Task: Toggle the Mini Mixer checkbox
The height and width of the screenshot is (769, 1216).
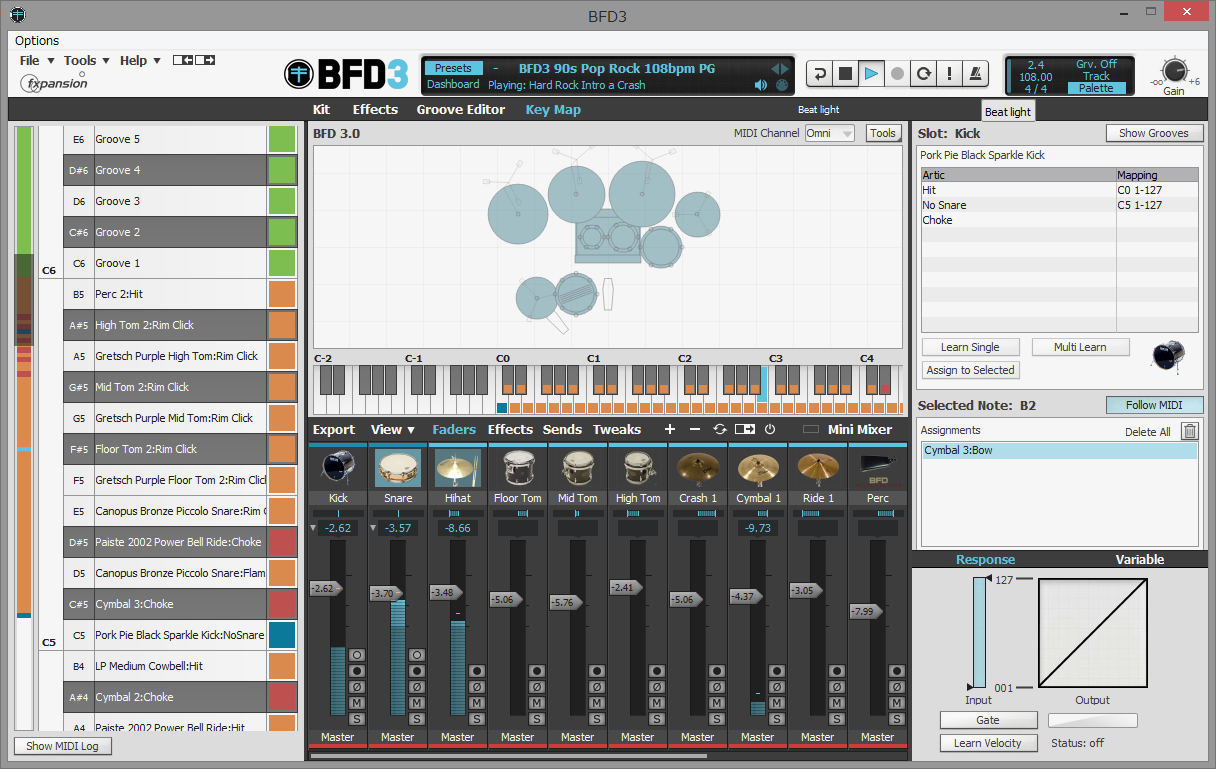Action: pyautogui.click(x=811, y=429)
